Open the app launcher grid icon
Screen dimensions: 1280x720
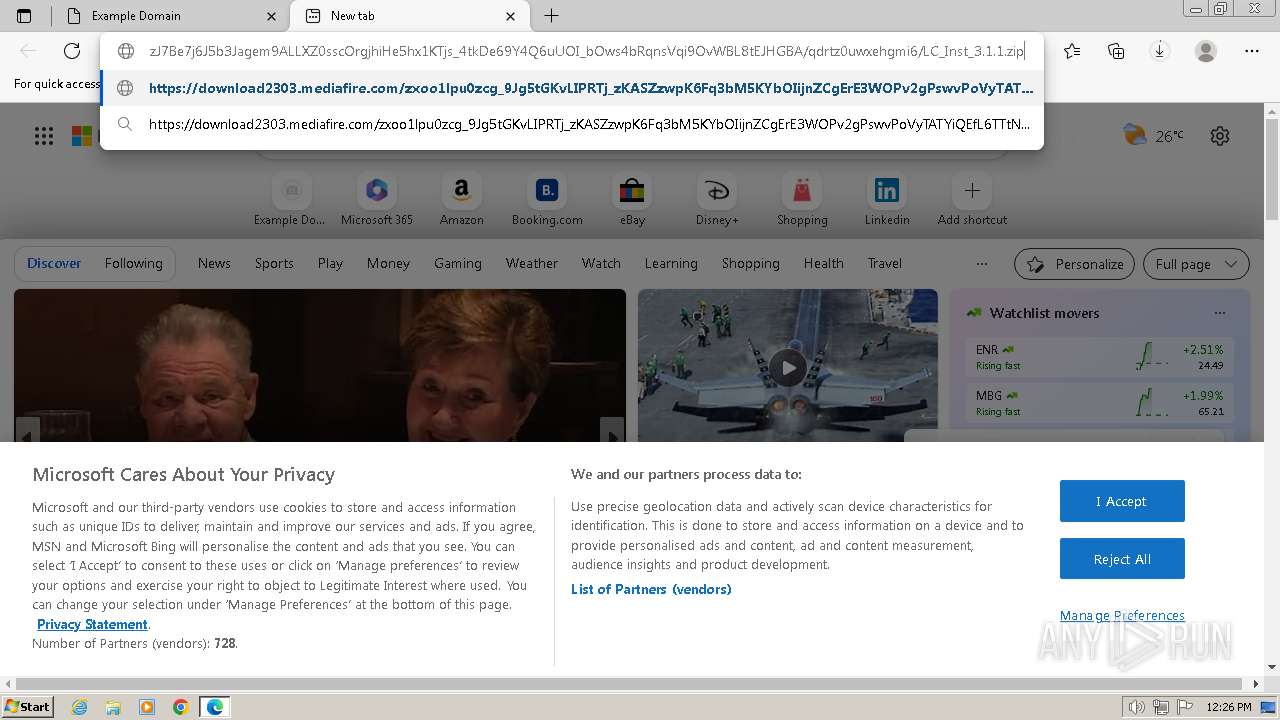click(44, 136)
